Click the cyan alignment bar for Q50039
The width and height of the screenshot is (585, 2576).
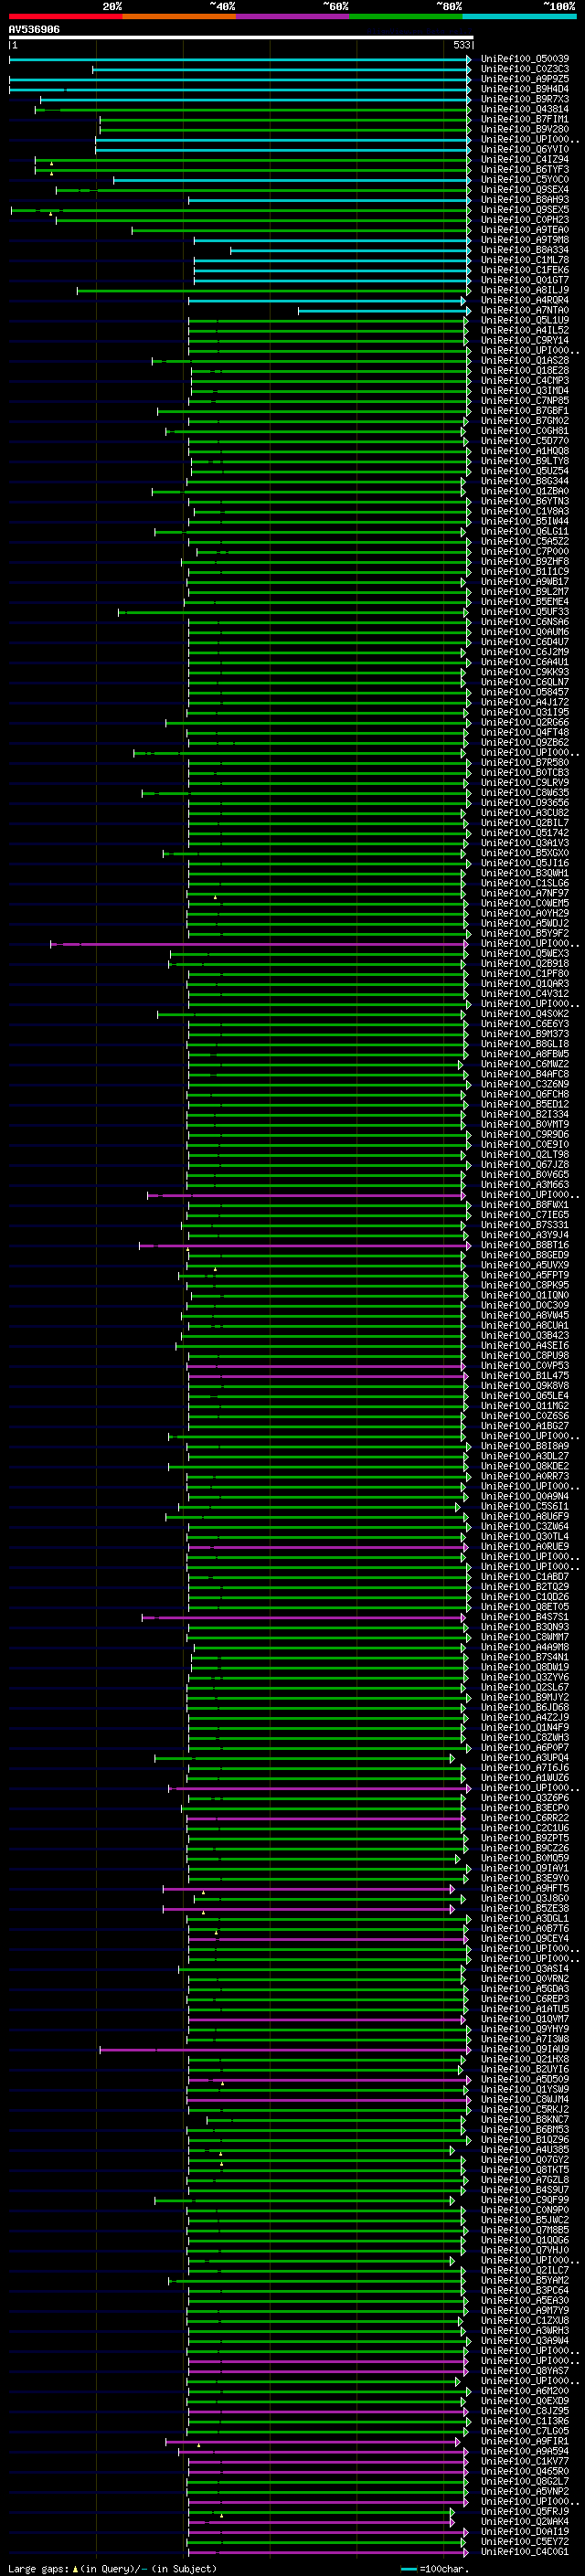(239, 59)
